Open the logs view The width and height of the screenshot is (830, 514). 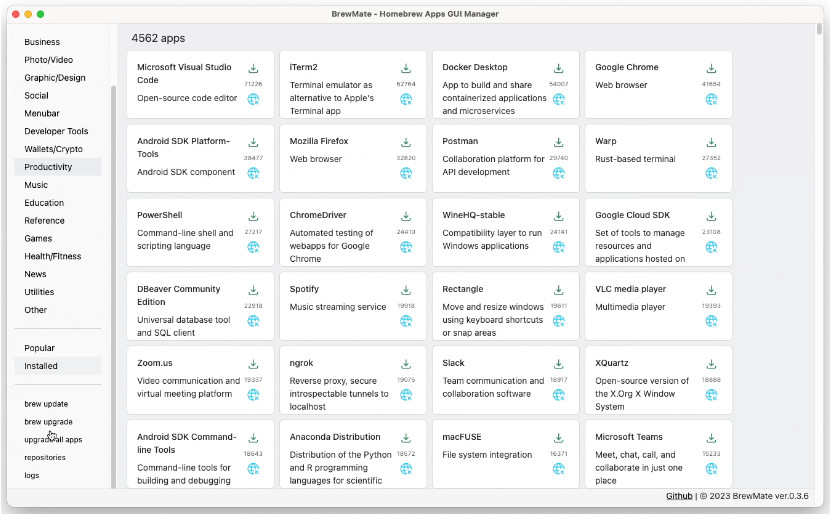click(32, 475)
